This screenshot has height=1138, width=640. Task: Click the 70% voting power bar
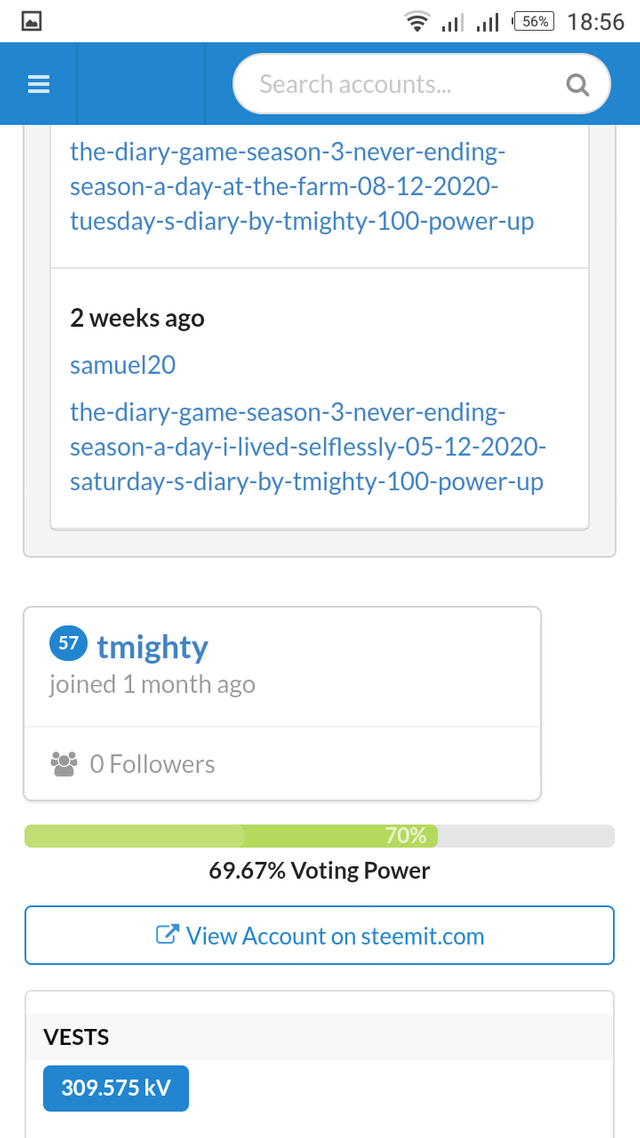tap(319, 836)
